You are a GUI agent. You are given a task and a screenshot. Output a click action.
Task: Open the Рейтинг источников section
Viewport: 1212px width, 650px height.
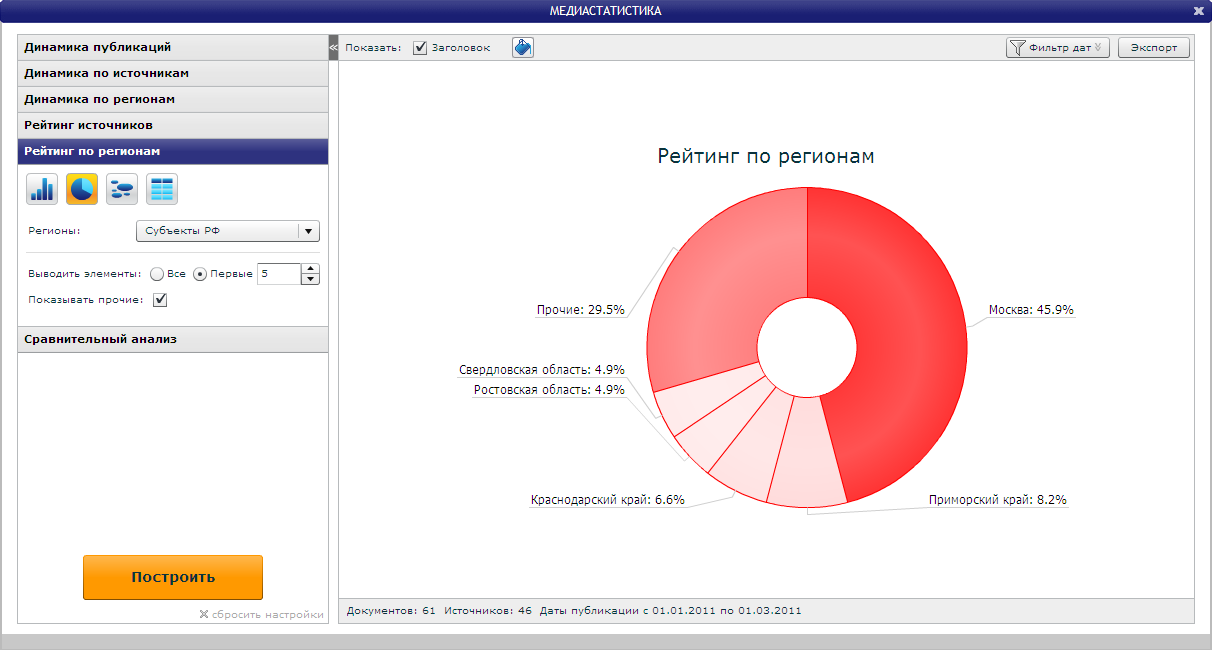pos(173,125)
